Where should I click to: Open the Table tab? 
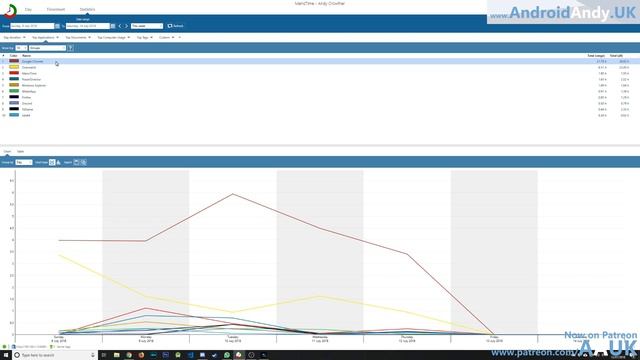(x=20, y=151)
